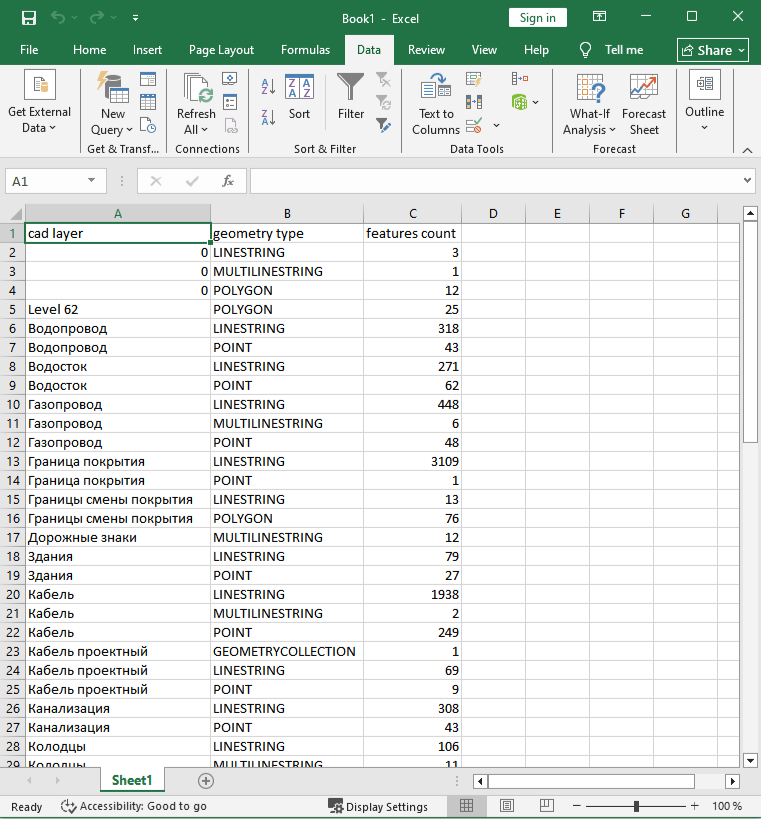The image size is (761, 819).
Task: Open the Formulas ribbon tab
Action: 305,50
